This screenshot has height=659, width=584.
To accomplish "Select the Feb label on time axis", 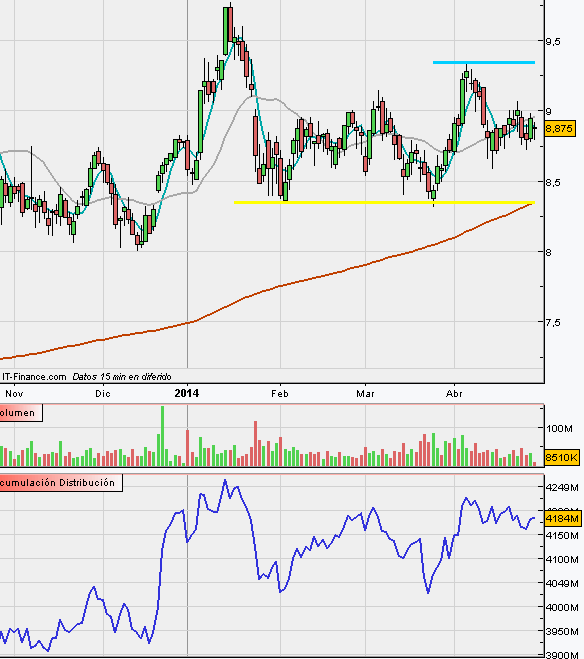I will 280,394.
